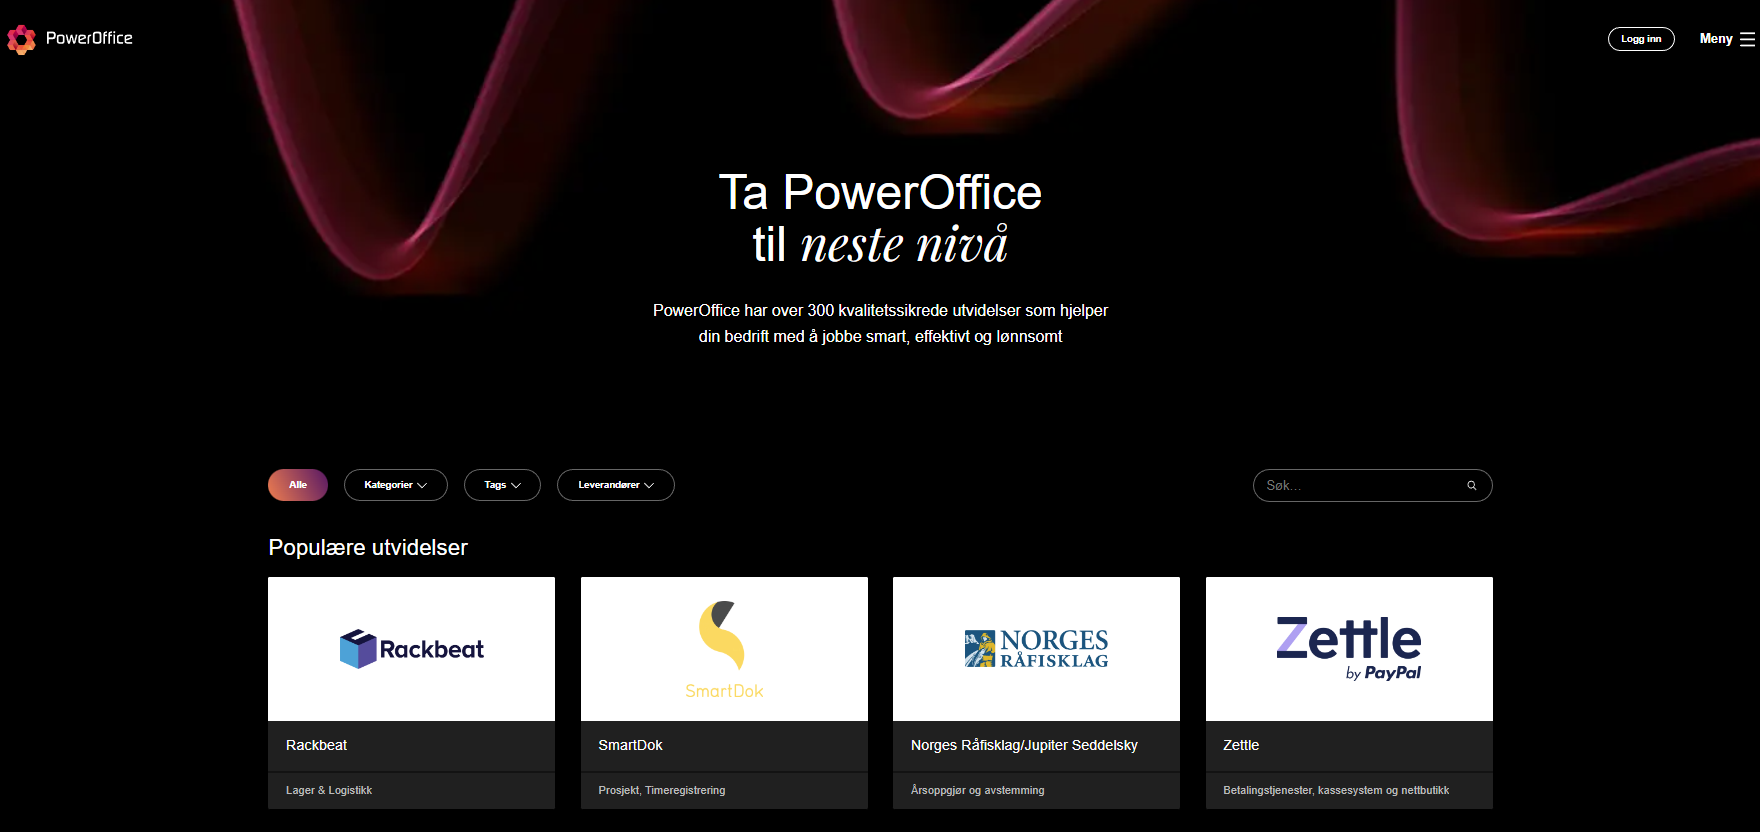Image resolution: width=1760 pixels, height=832 pixels.
Task: Expand the Tags dropdown
Action: point(502,485)
